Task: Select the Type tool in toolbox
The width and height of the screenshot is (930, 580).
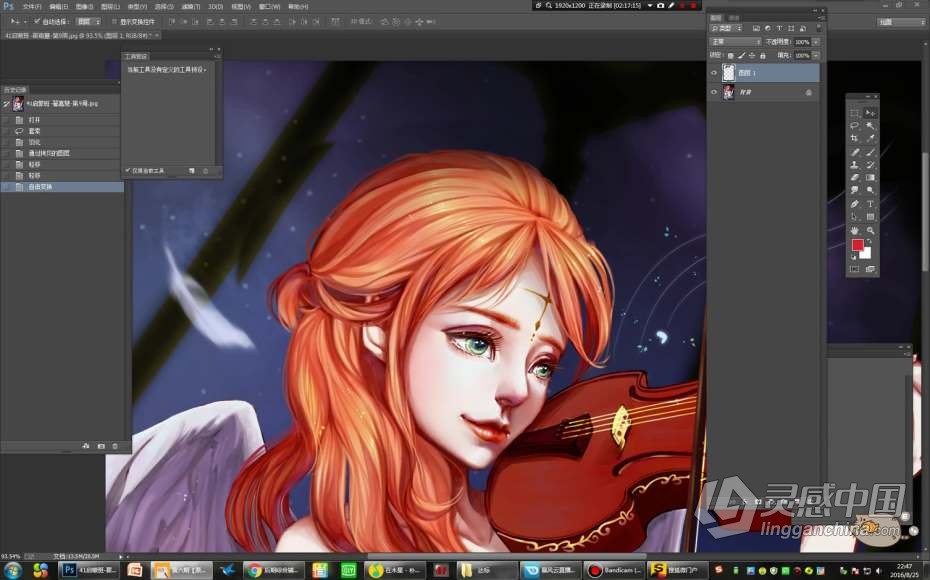Action: (870, 203)
